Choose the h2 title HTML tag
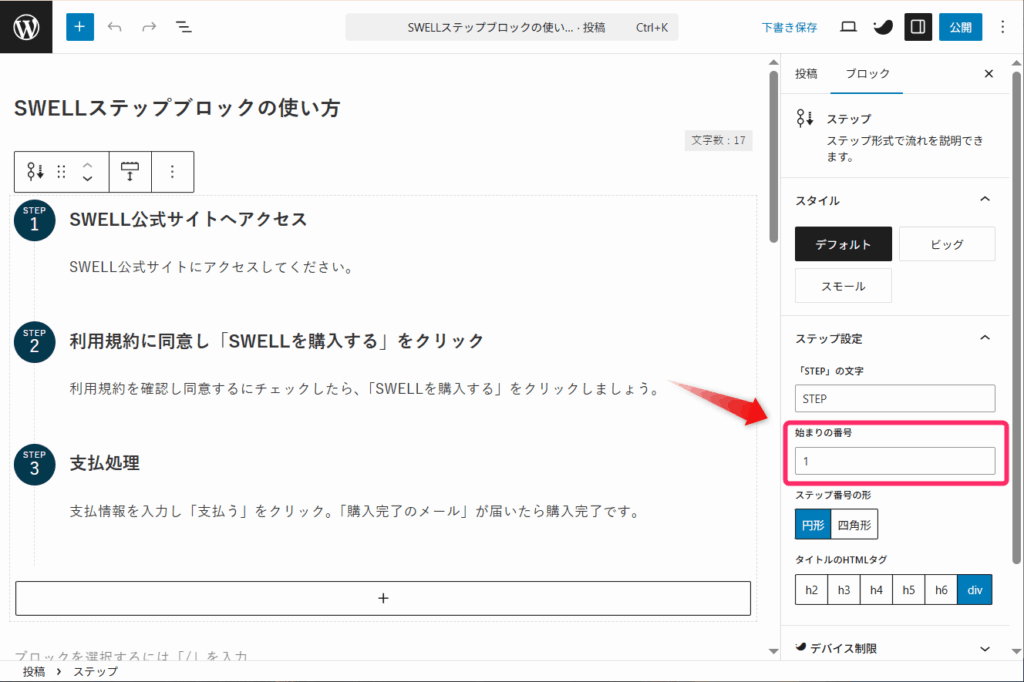The image size is (1024, 682). pos(811,590)
